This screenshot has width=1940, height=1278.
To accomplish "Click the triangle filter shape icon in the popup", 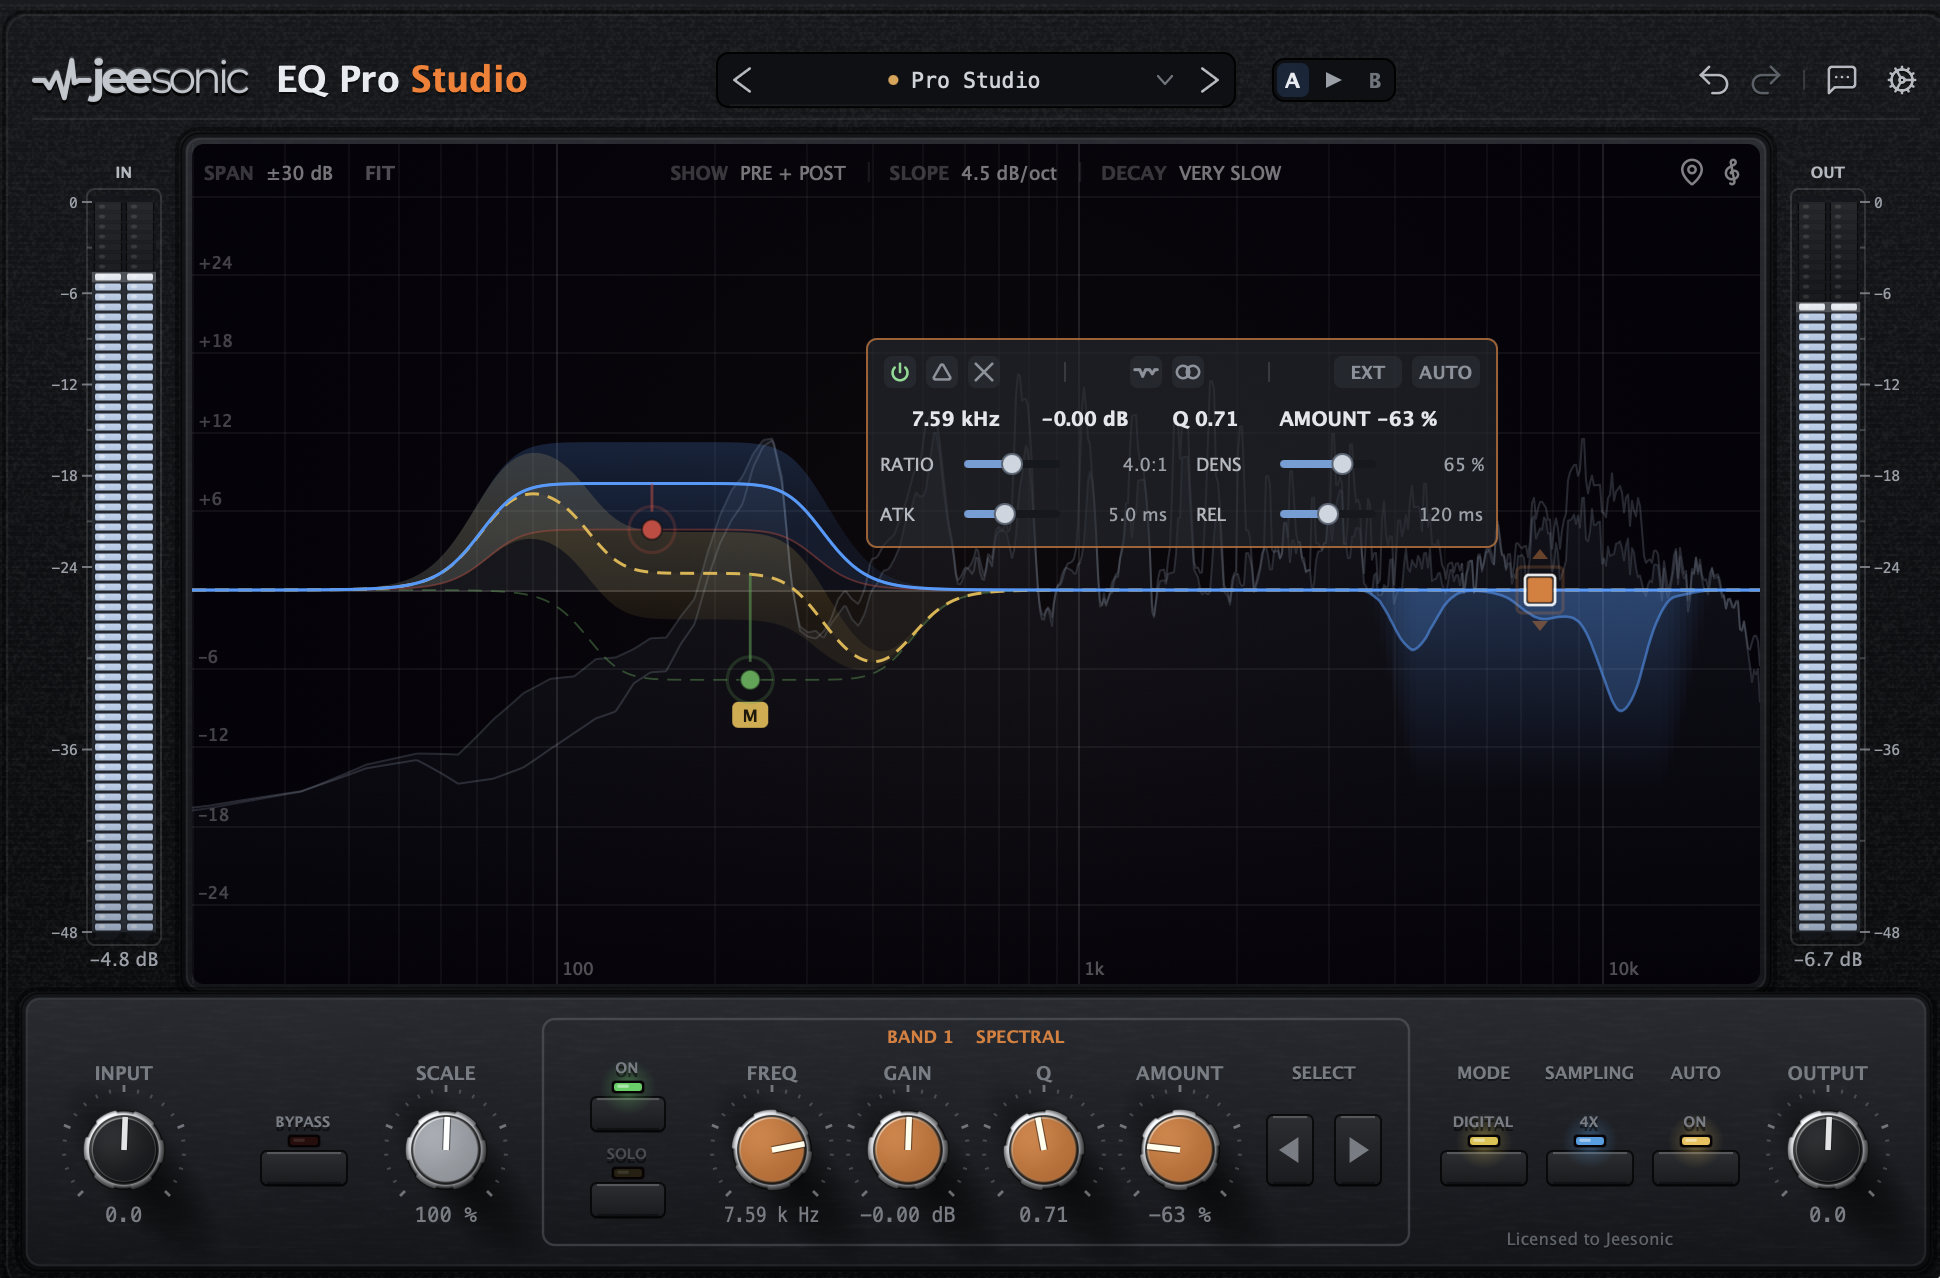I will point(942,372).
